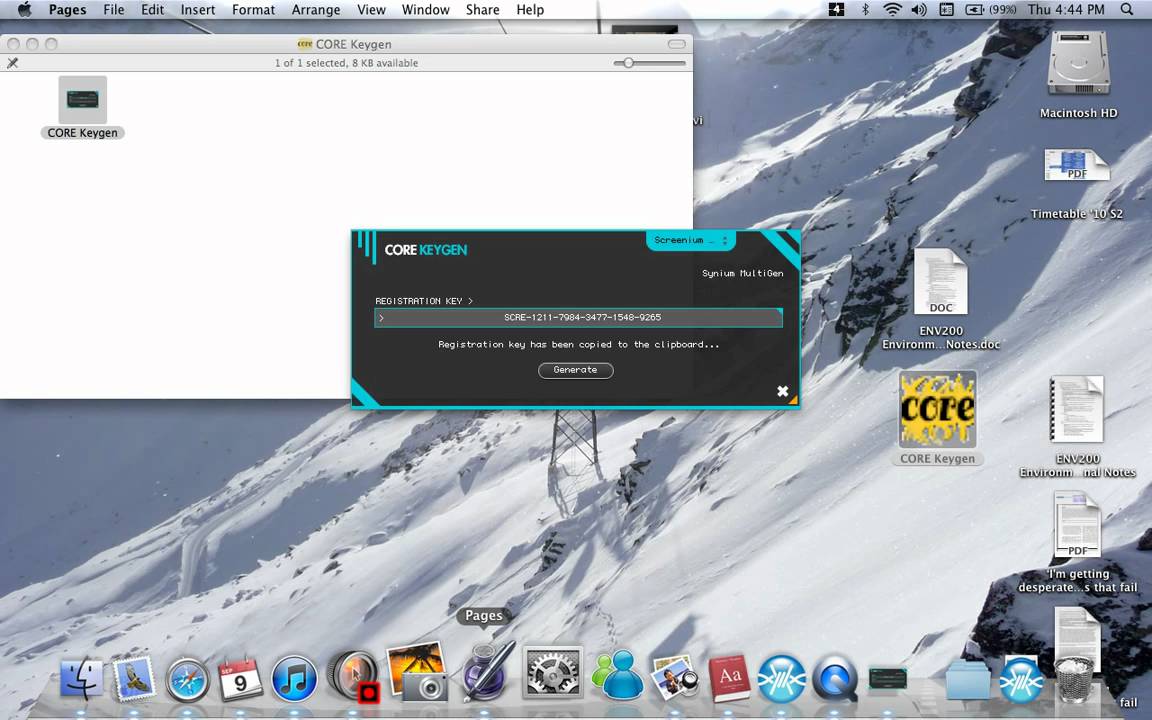Open the Edit menu
The height and width of the screenshot is (720, 1152).
tap(153, 10)
